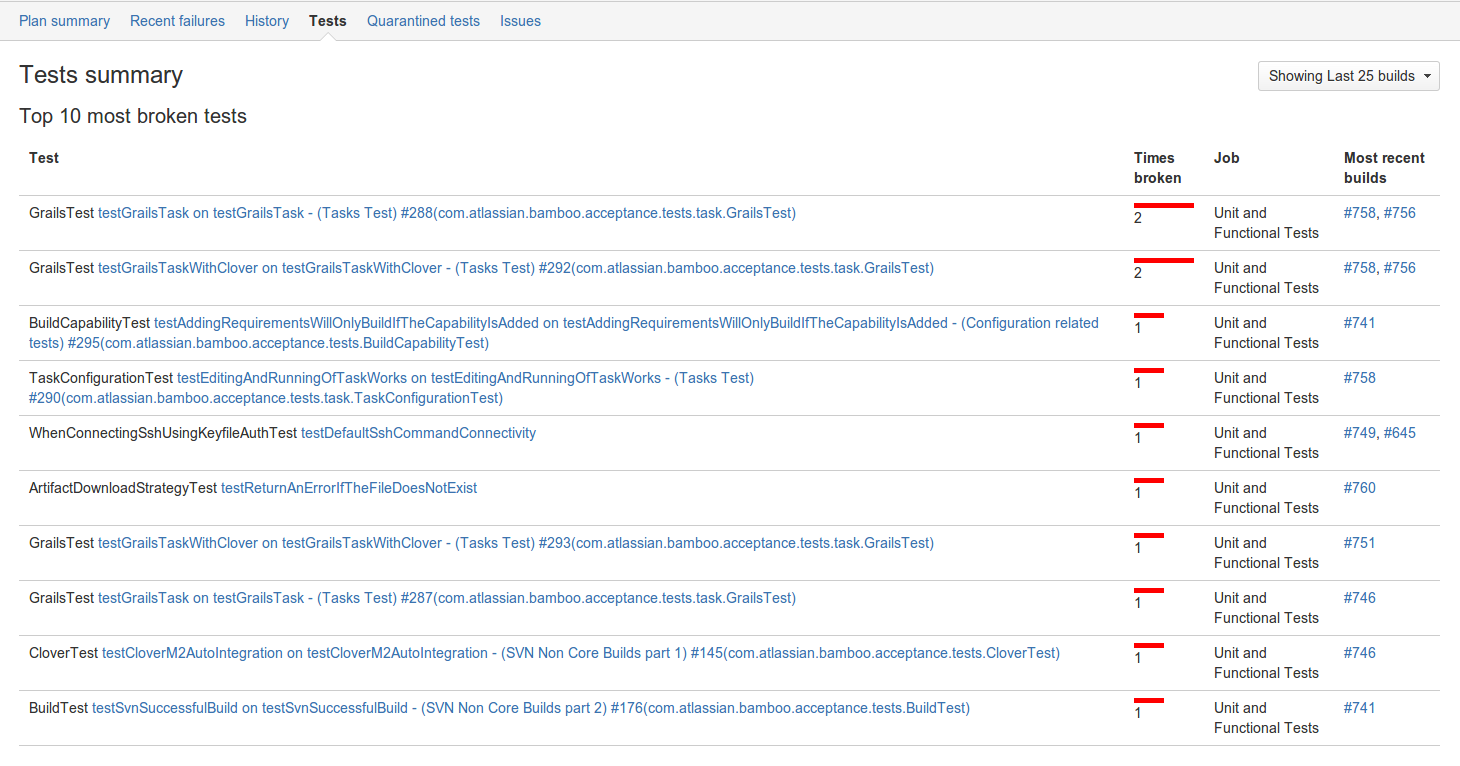This screenshot has height=766, width=1460.
Task: Click red broken bar for testGrailsTaskWithClover #292
Action: (x=1164, y=260)
